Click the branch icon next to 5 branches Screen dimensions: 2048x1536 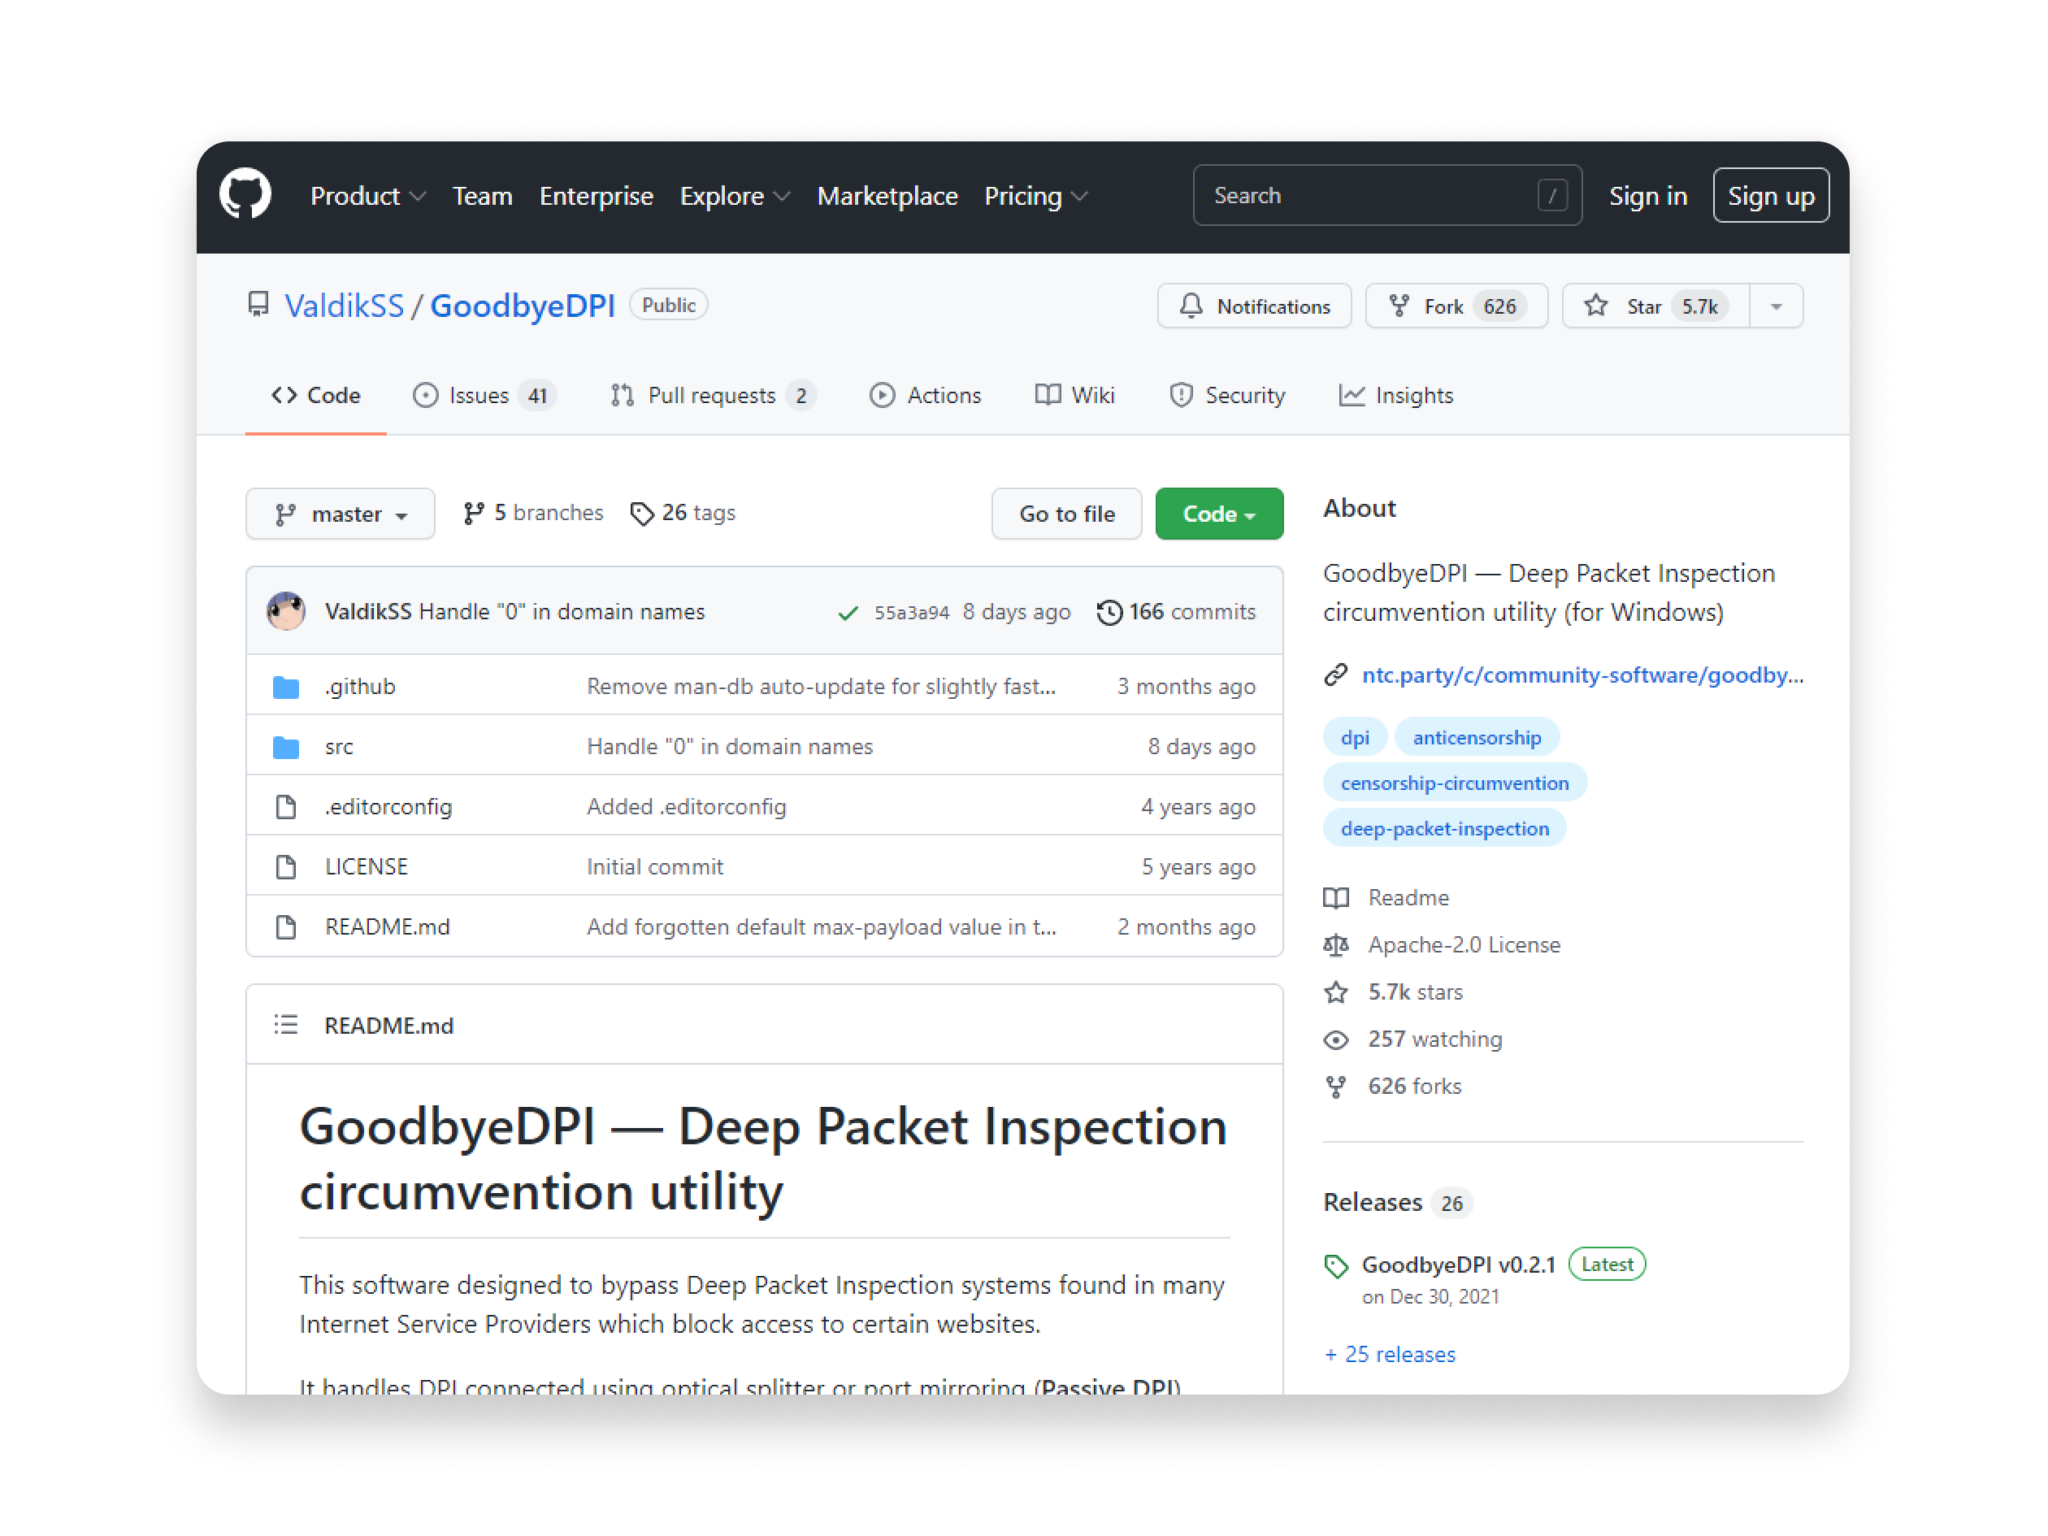point(474,513)
